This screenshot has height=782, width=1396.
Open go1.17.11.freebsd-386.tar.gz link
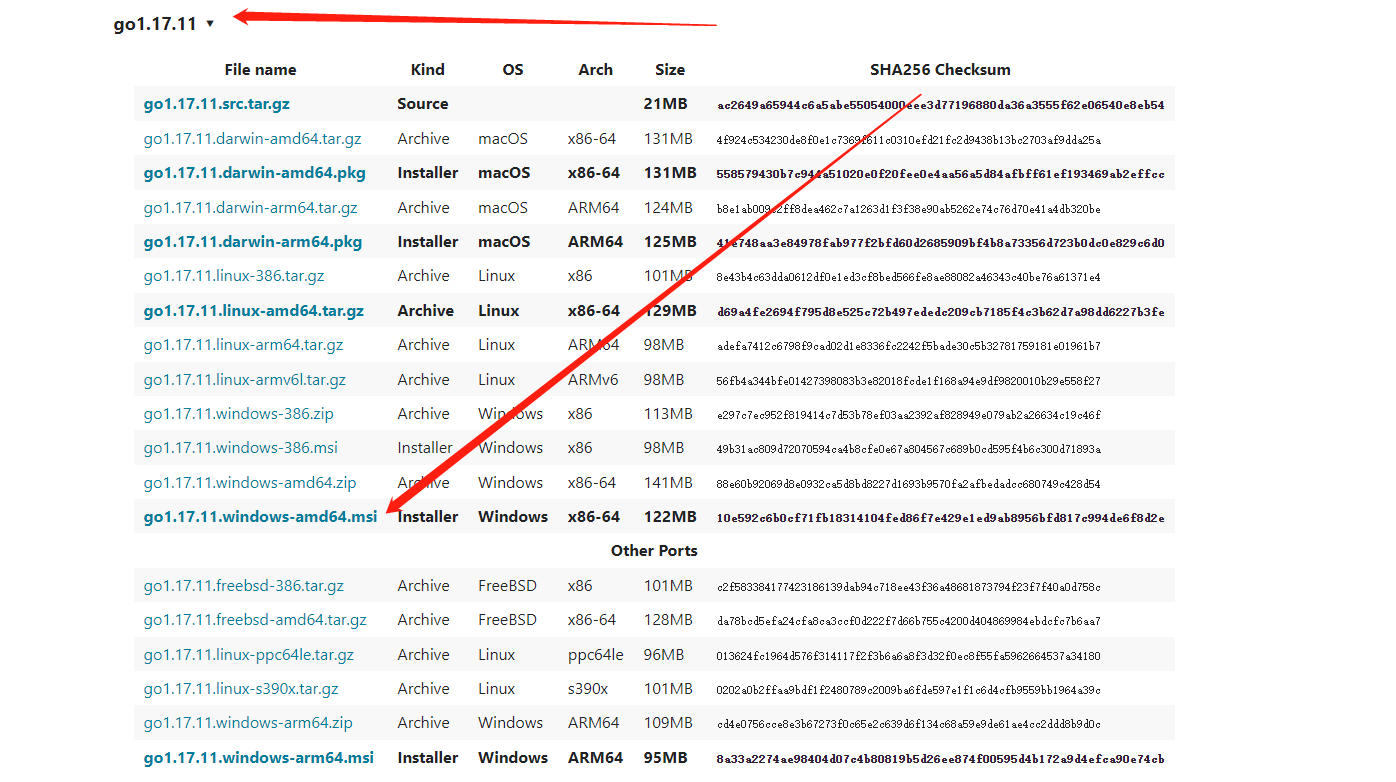[x=243, y=586]
